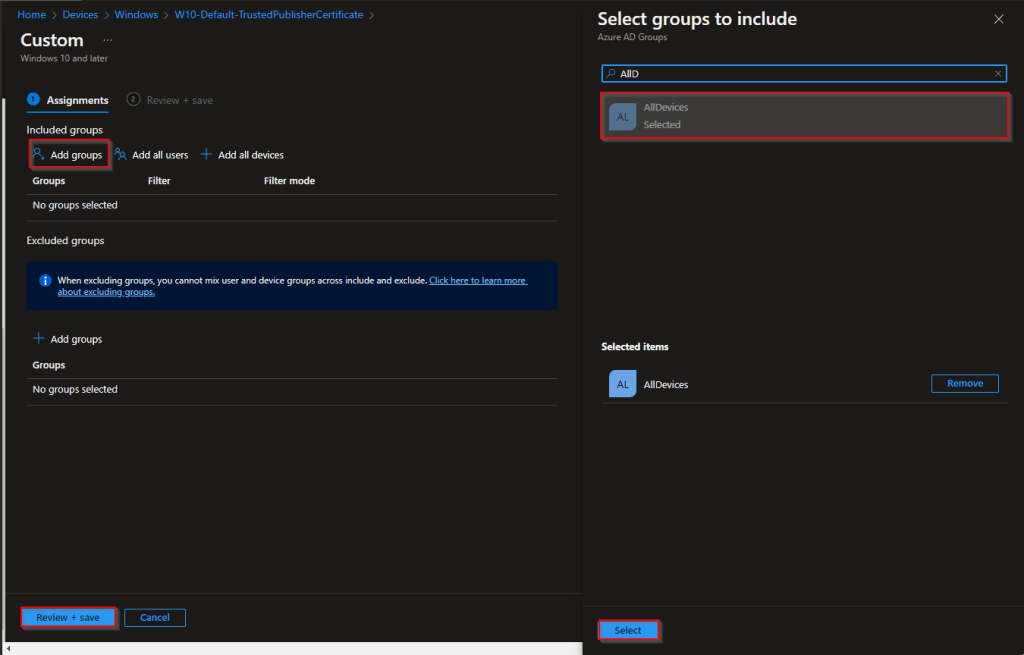Image resolution: width=1024 pixels, height=655 pixels.
Task: Click Review + save button
Action: coord(68,618)
